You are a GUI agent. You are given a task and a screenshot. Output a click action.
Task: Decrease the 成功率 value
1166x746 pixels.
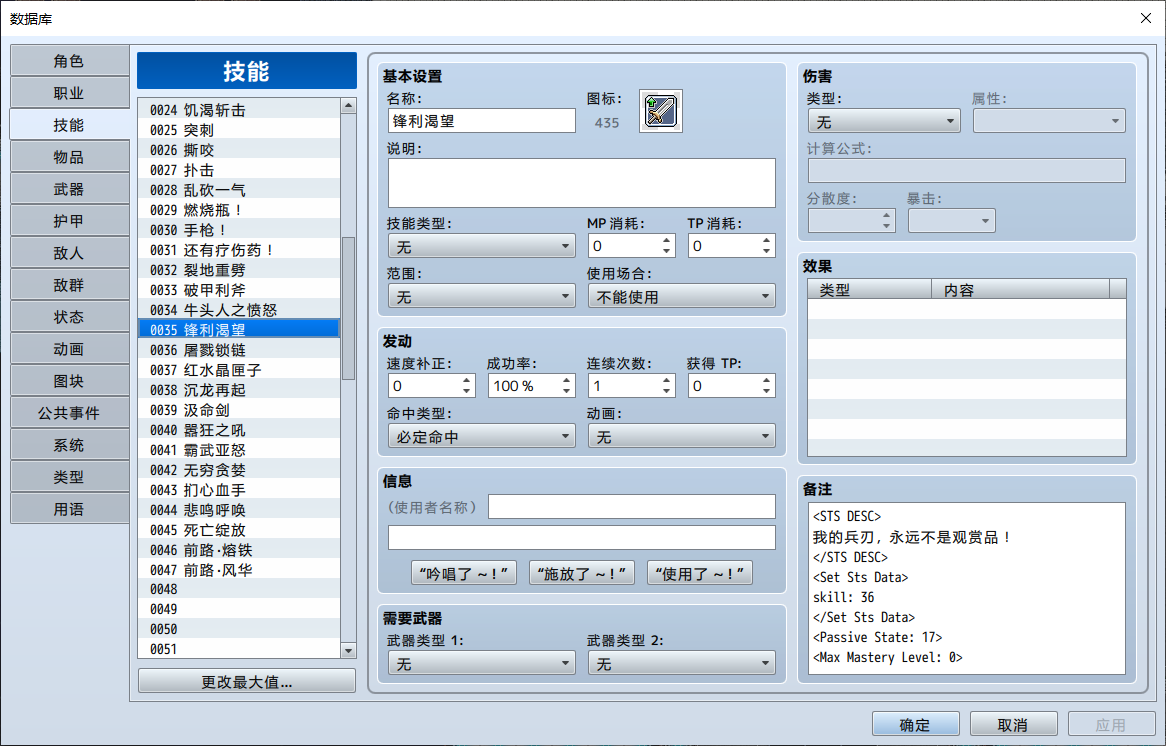coord(567,392)
